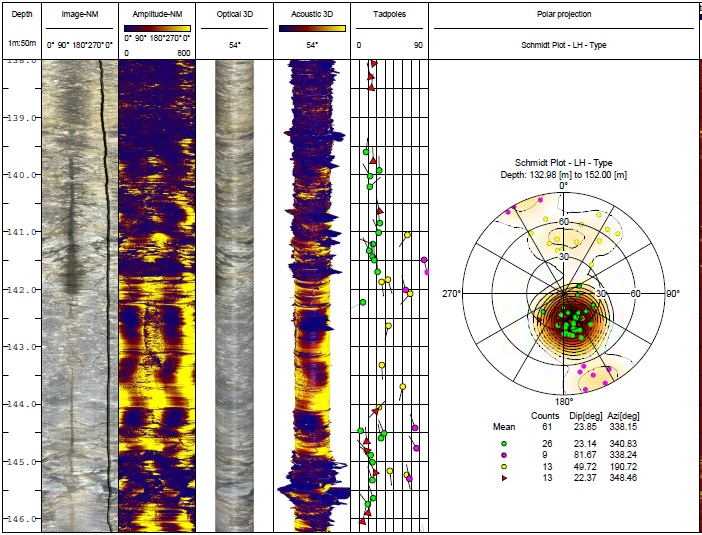702x535 pixels.
Task: Click the '180°' label below the polar plot
Action: (x=564, y=401)
